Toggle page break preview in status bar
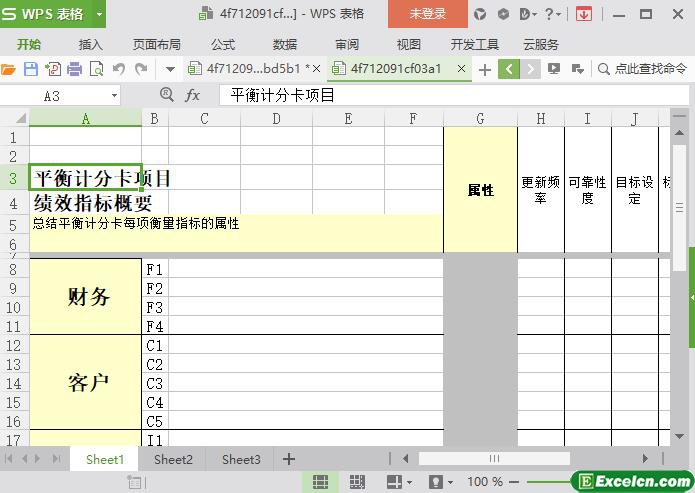This screenshot has height=493, width=695. click(x=358, y=482)
